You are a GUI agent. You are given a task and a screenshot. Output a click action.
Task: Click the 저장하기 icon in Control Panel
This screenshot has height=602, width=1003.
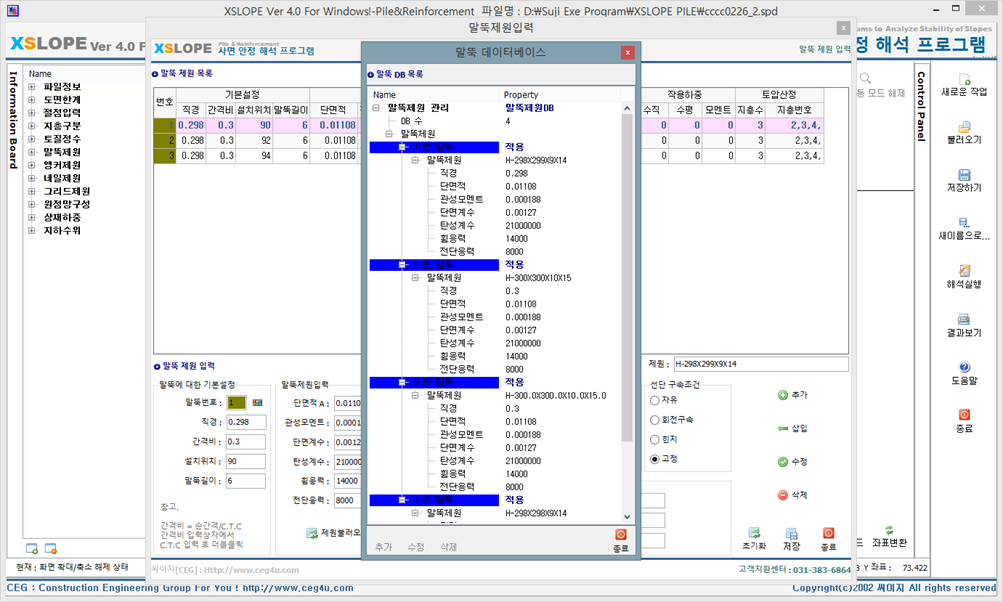964,175
